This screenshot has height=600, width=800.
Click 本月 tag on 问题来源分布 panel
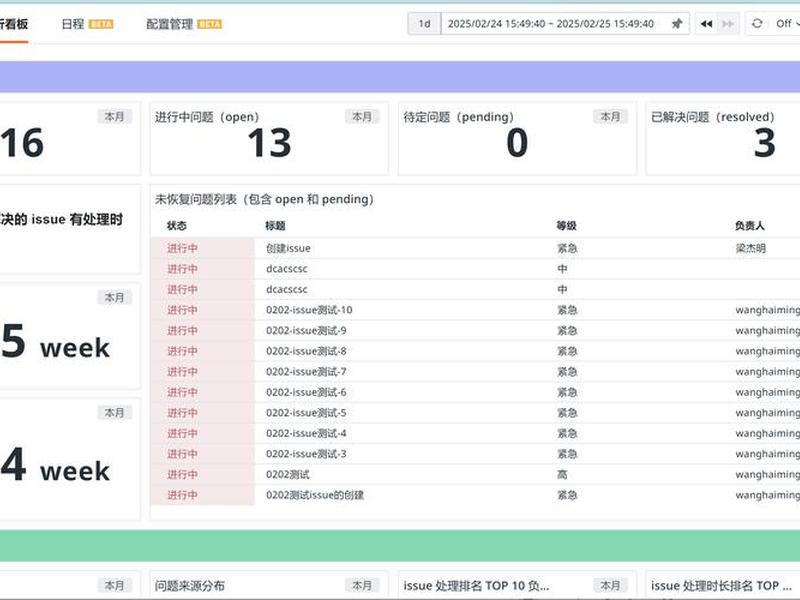362,586
